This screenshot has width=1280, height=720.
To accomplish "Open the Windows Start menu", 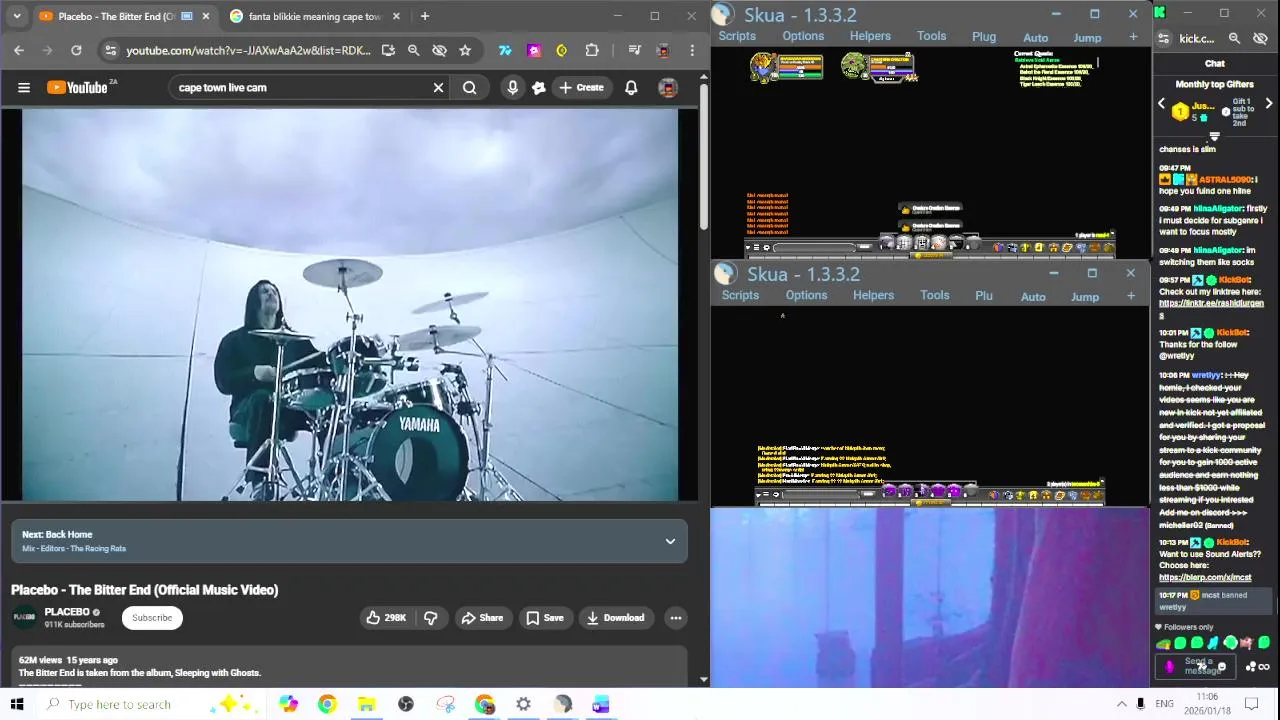I will pos(16,704).
